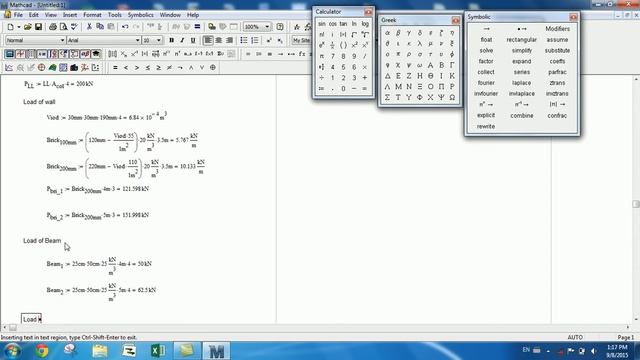Open the Insert menu
Viewport: 640px width, 360px height.
click(x=70, y=15)
